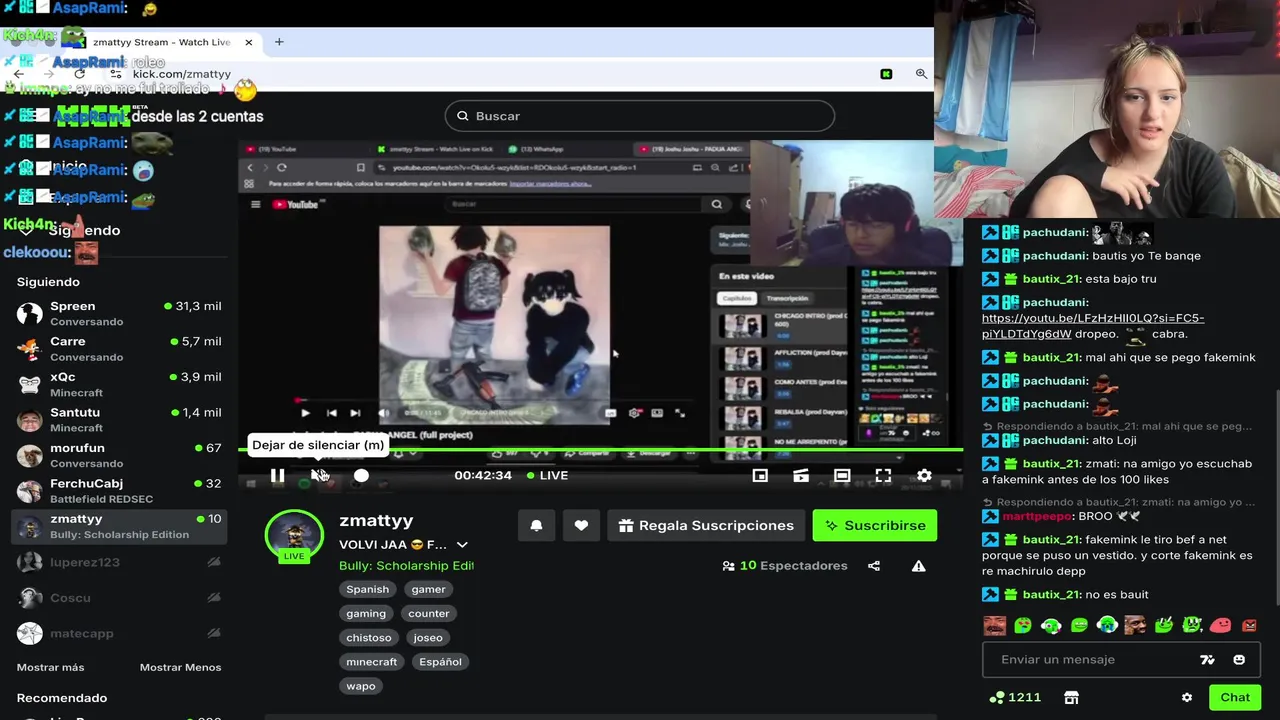Click Regala Suscripciones button

pyautogui.click(x=706, y=525)
